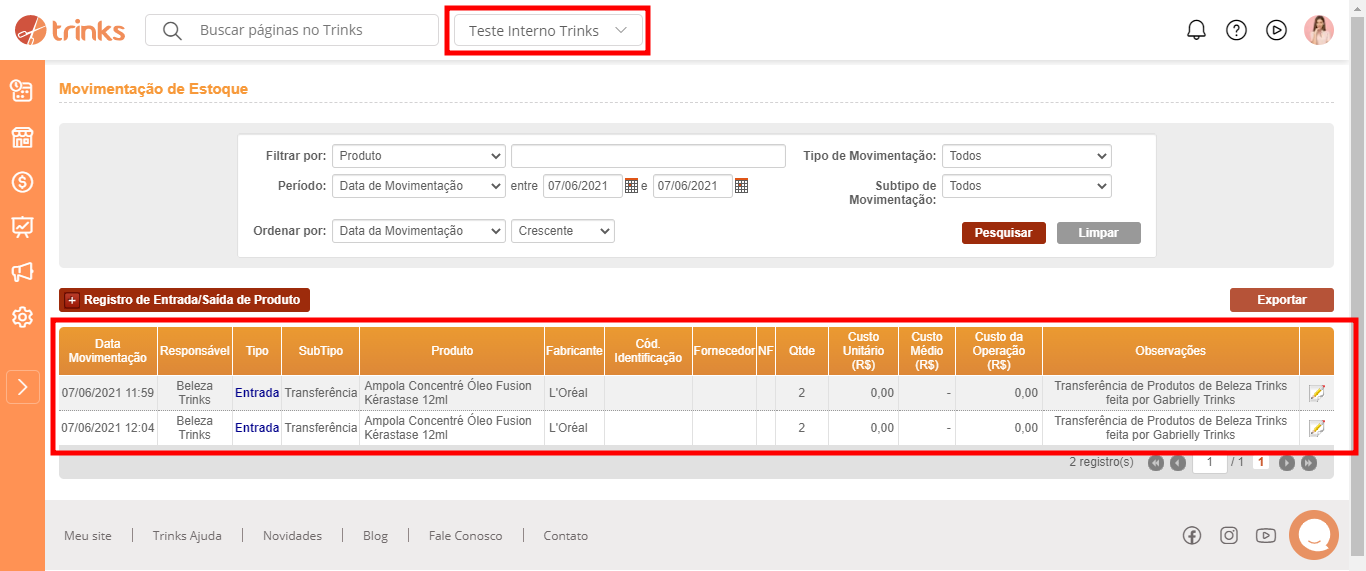
Task: Click the Pesquisar button
Action: [x=1003, y=233]
